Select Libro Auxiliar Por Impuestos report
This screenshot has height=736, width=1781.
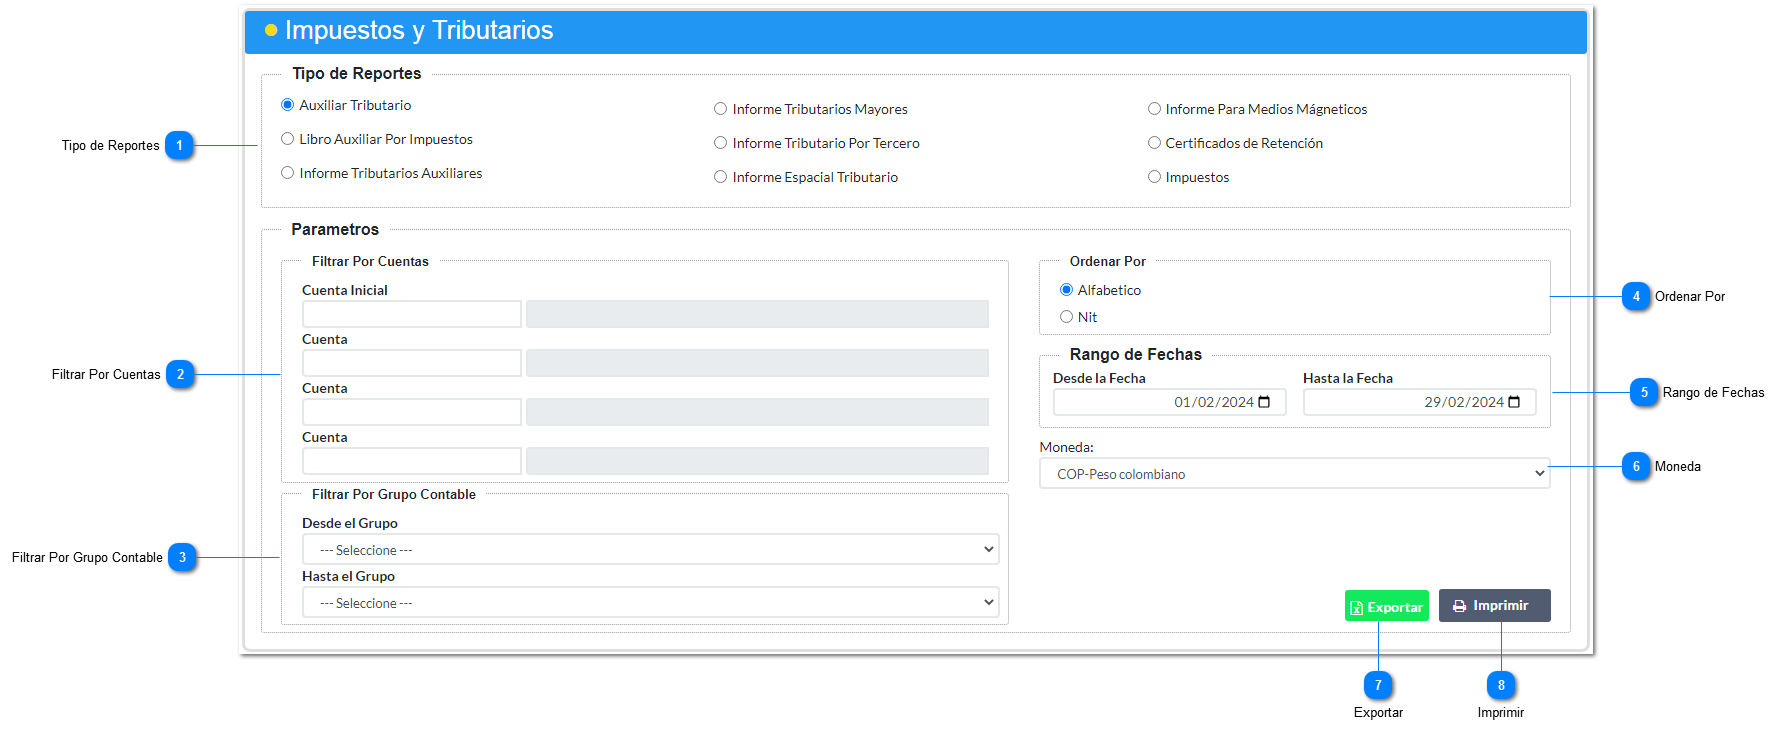click(288, 139)
